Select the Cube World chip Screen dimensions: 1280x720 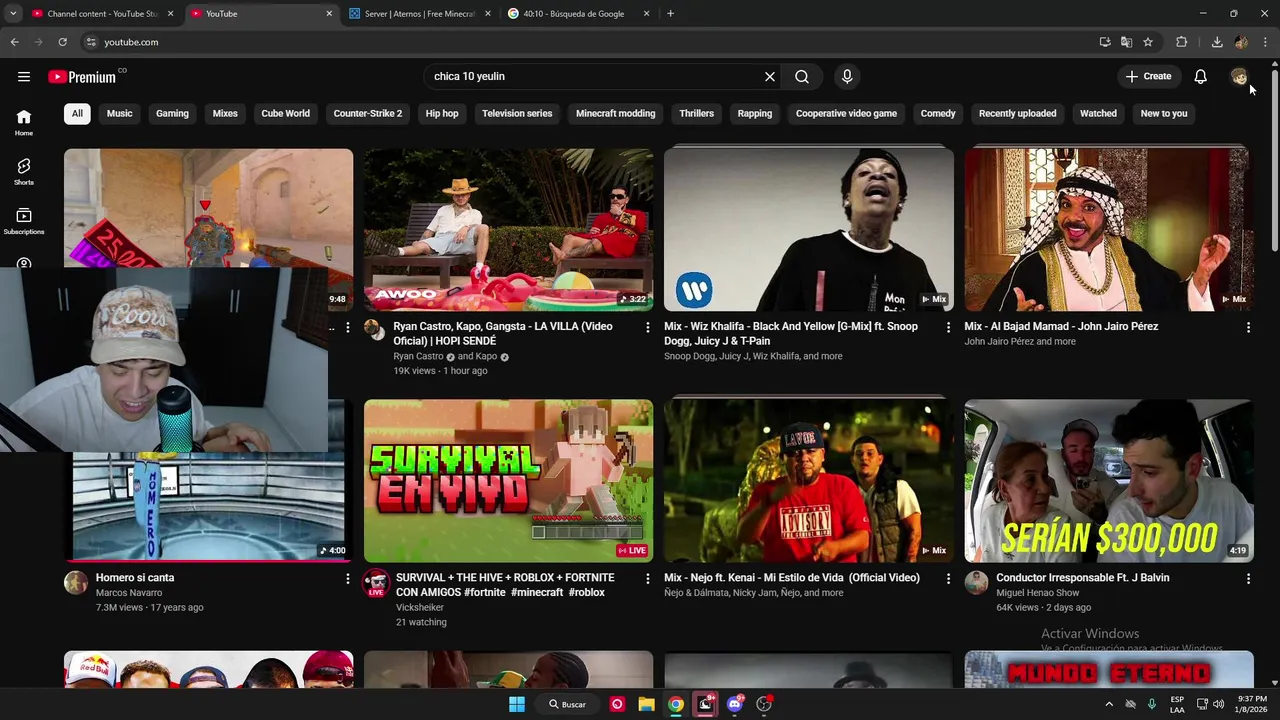coord(285,113)
